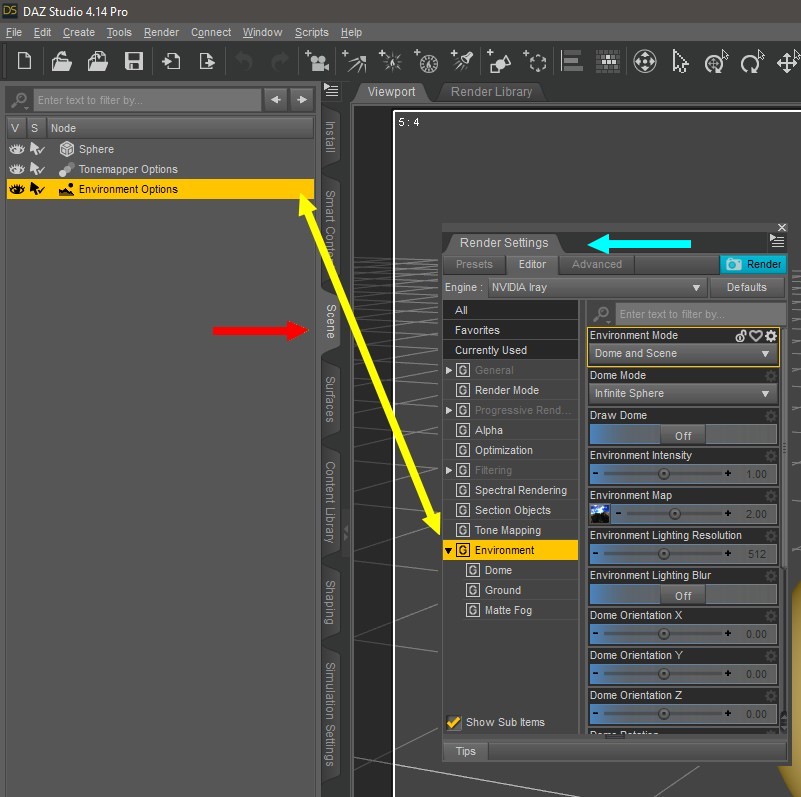Open the Surfaces side pane tab
Image resolution: width=801 pixels, height=797 pixels.
point(331,398)
